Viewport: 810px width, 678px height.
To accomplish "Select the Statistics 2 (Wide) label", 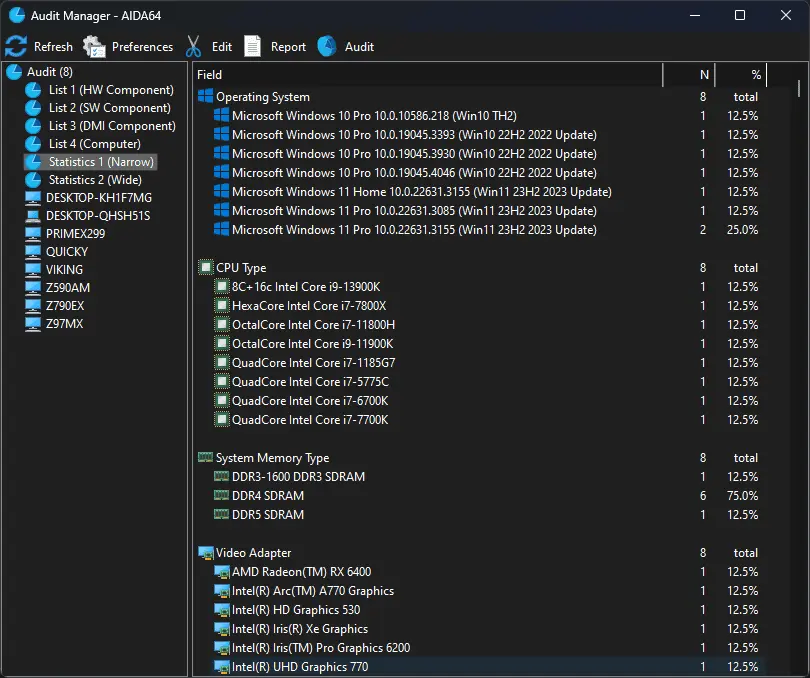I will click(95, 180).
